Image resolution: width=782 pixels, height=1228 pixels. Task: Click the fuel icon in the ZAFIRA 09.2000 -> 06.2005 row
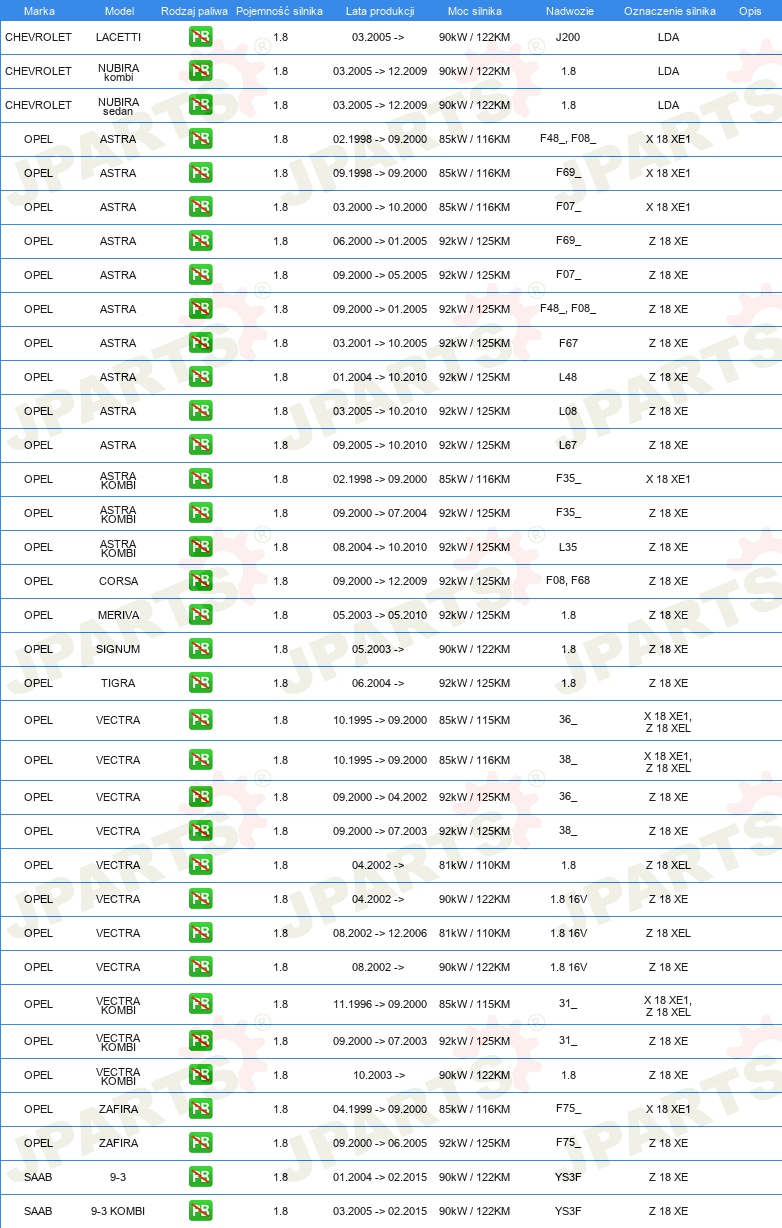pyautogui.click(x=200, y=1143)
